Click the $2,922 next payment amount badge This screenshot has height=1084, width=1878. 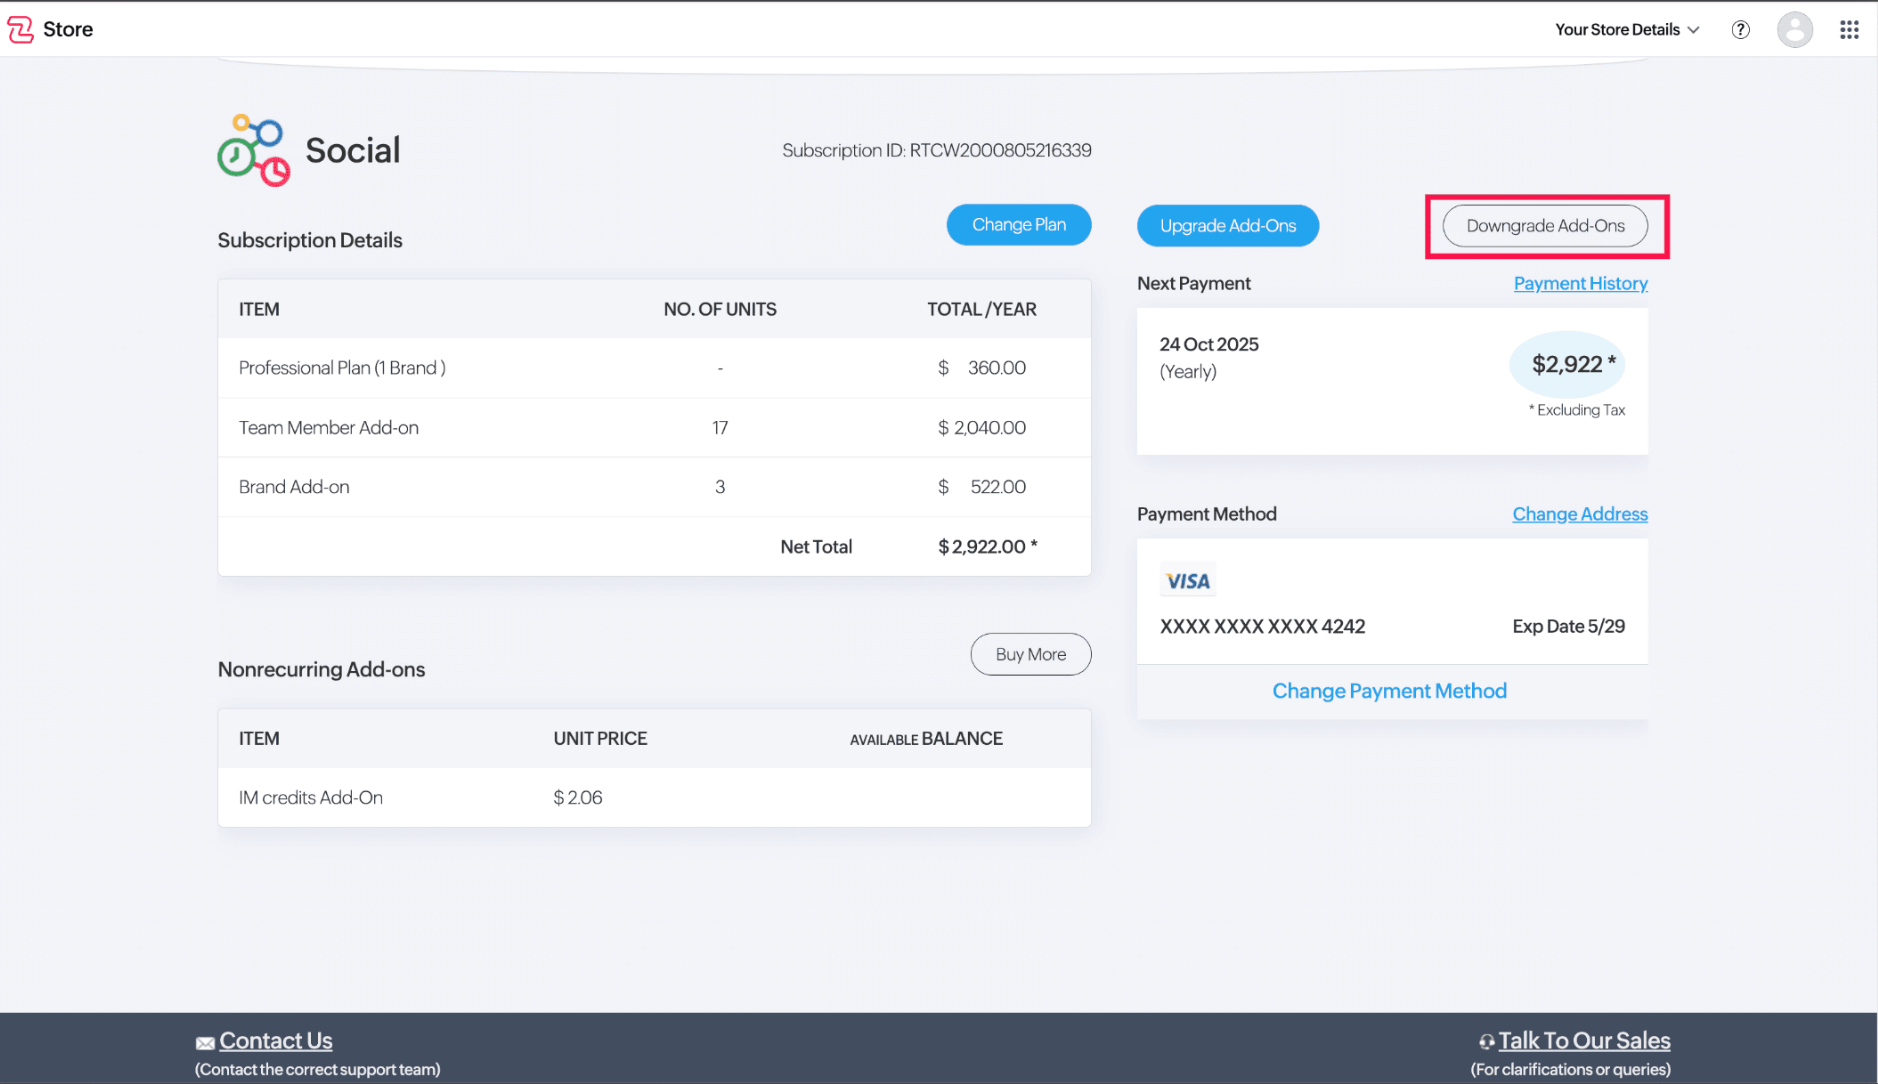pyautogui.click(x=1566, y=364)
